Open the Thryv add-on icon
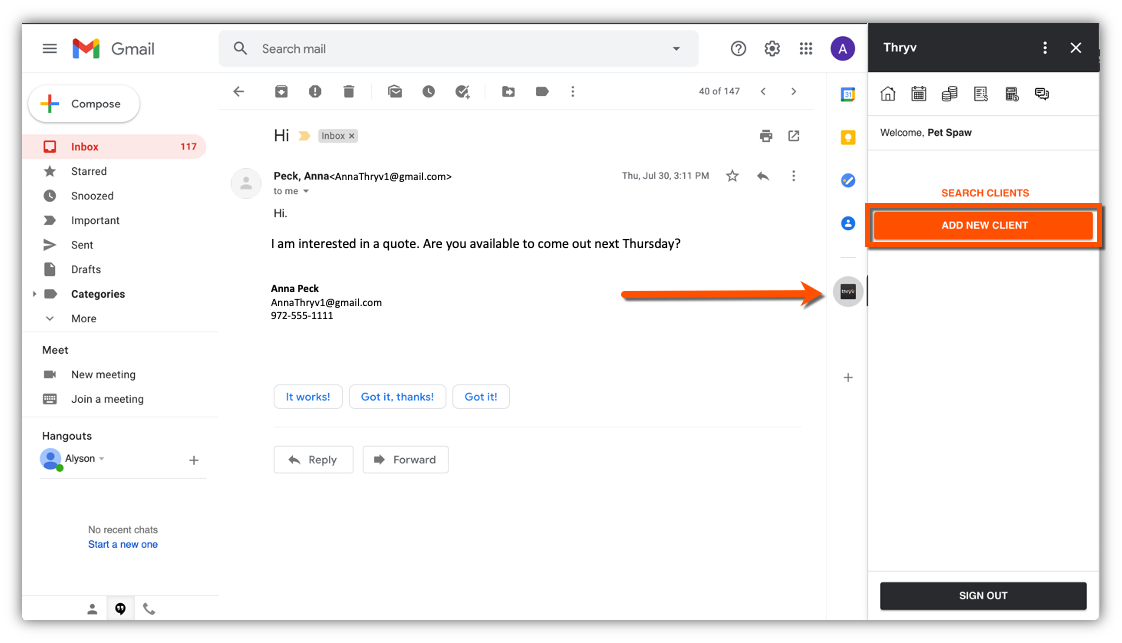Viewport: 1122px width, 643px height. pyautogui.click(x=848, y=292)
